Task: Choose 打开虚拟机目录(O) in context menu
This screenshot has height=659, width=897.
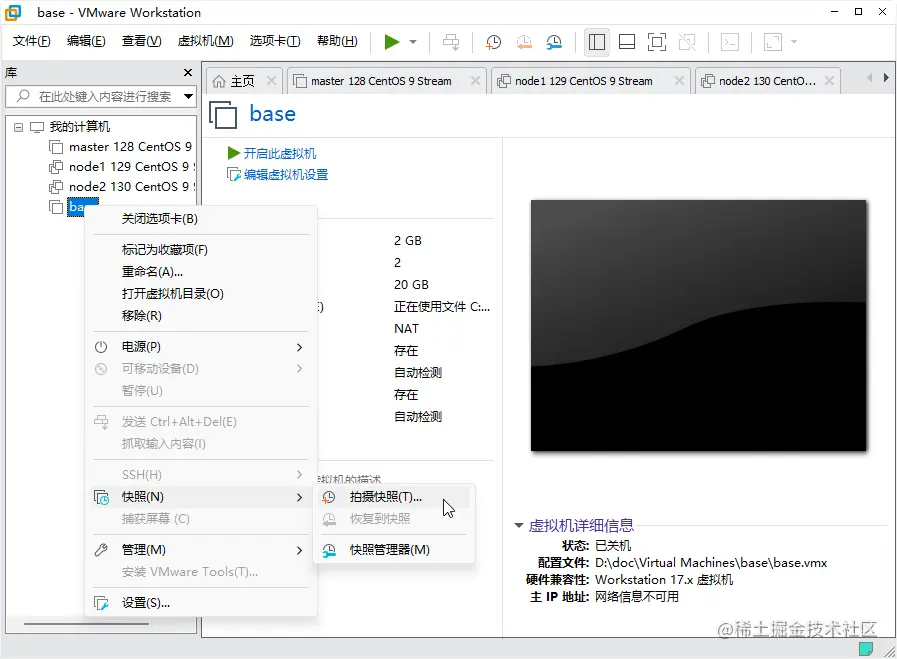Action: [x=201, y=293]
